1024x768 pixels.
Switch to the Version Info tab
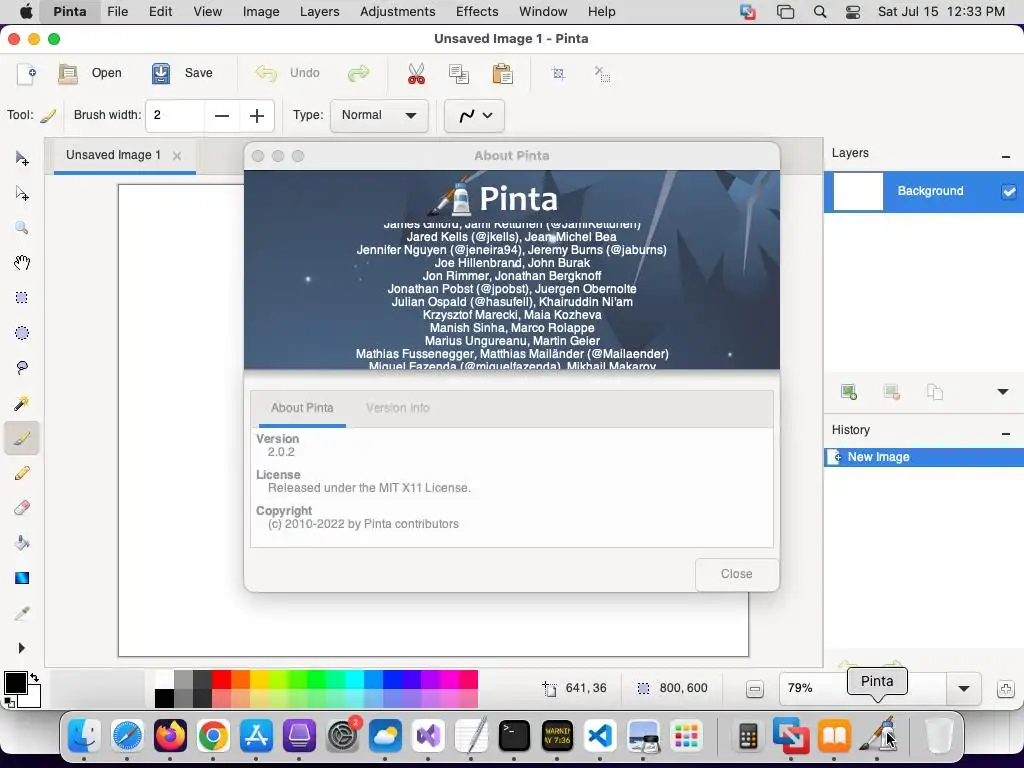(397, 408)
